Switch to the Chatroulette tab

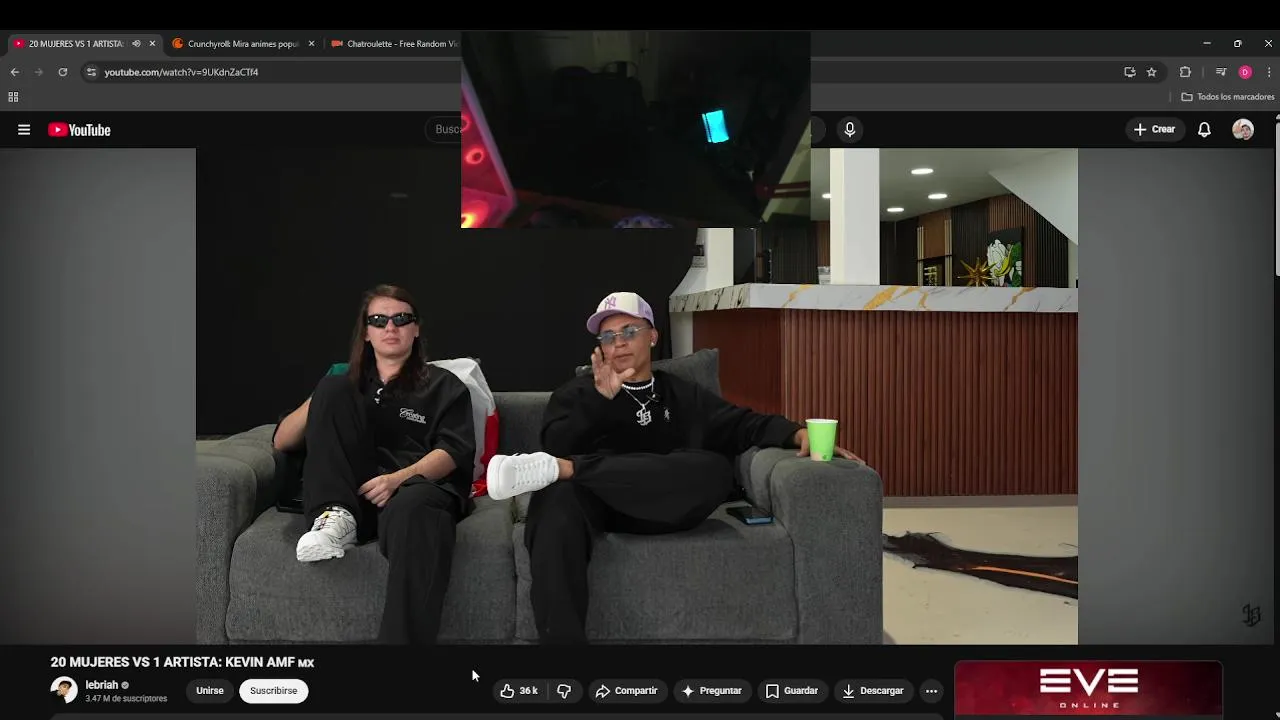[394, 44]
